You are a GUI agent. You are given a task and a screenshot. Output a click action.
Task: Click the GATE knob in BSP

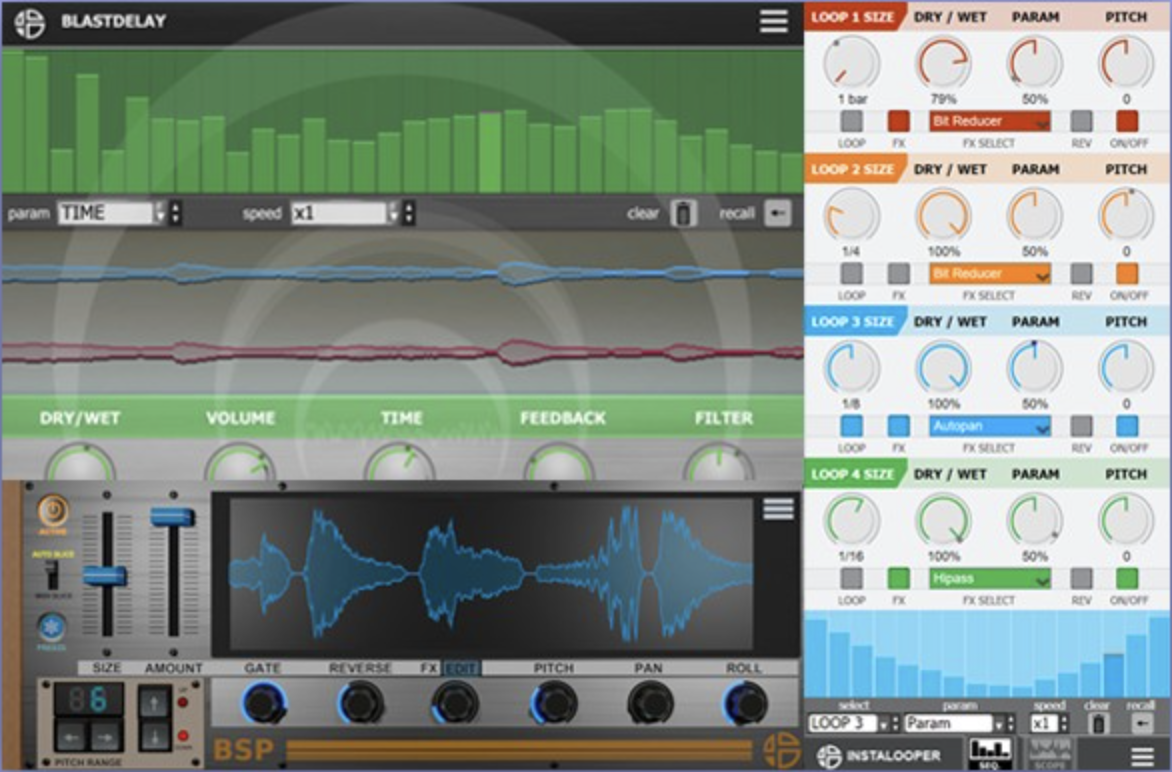click(263, 704)
